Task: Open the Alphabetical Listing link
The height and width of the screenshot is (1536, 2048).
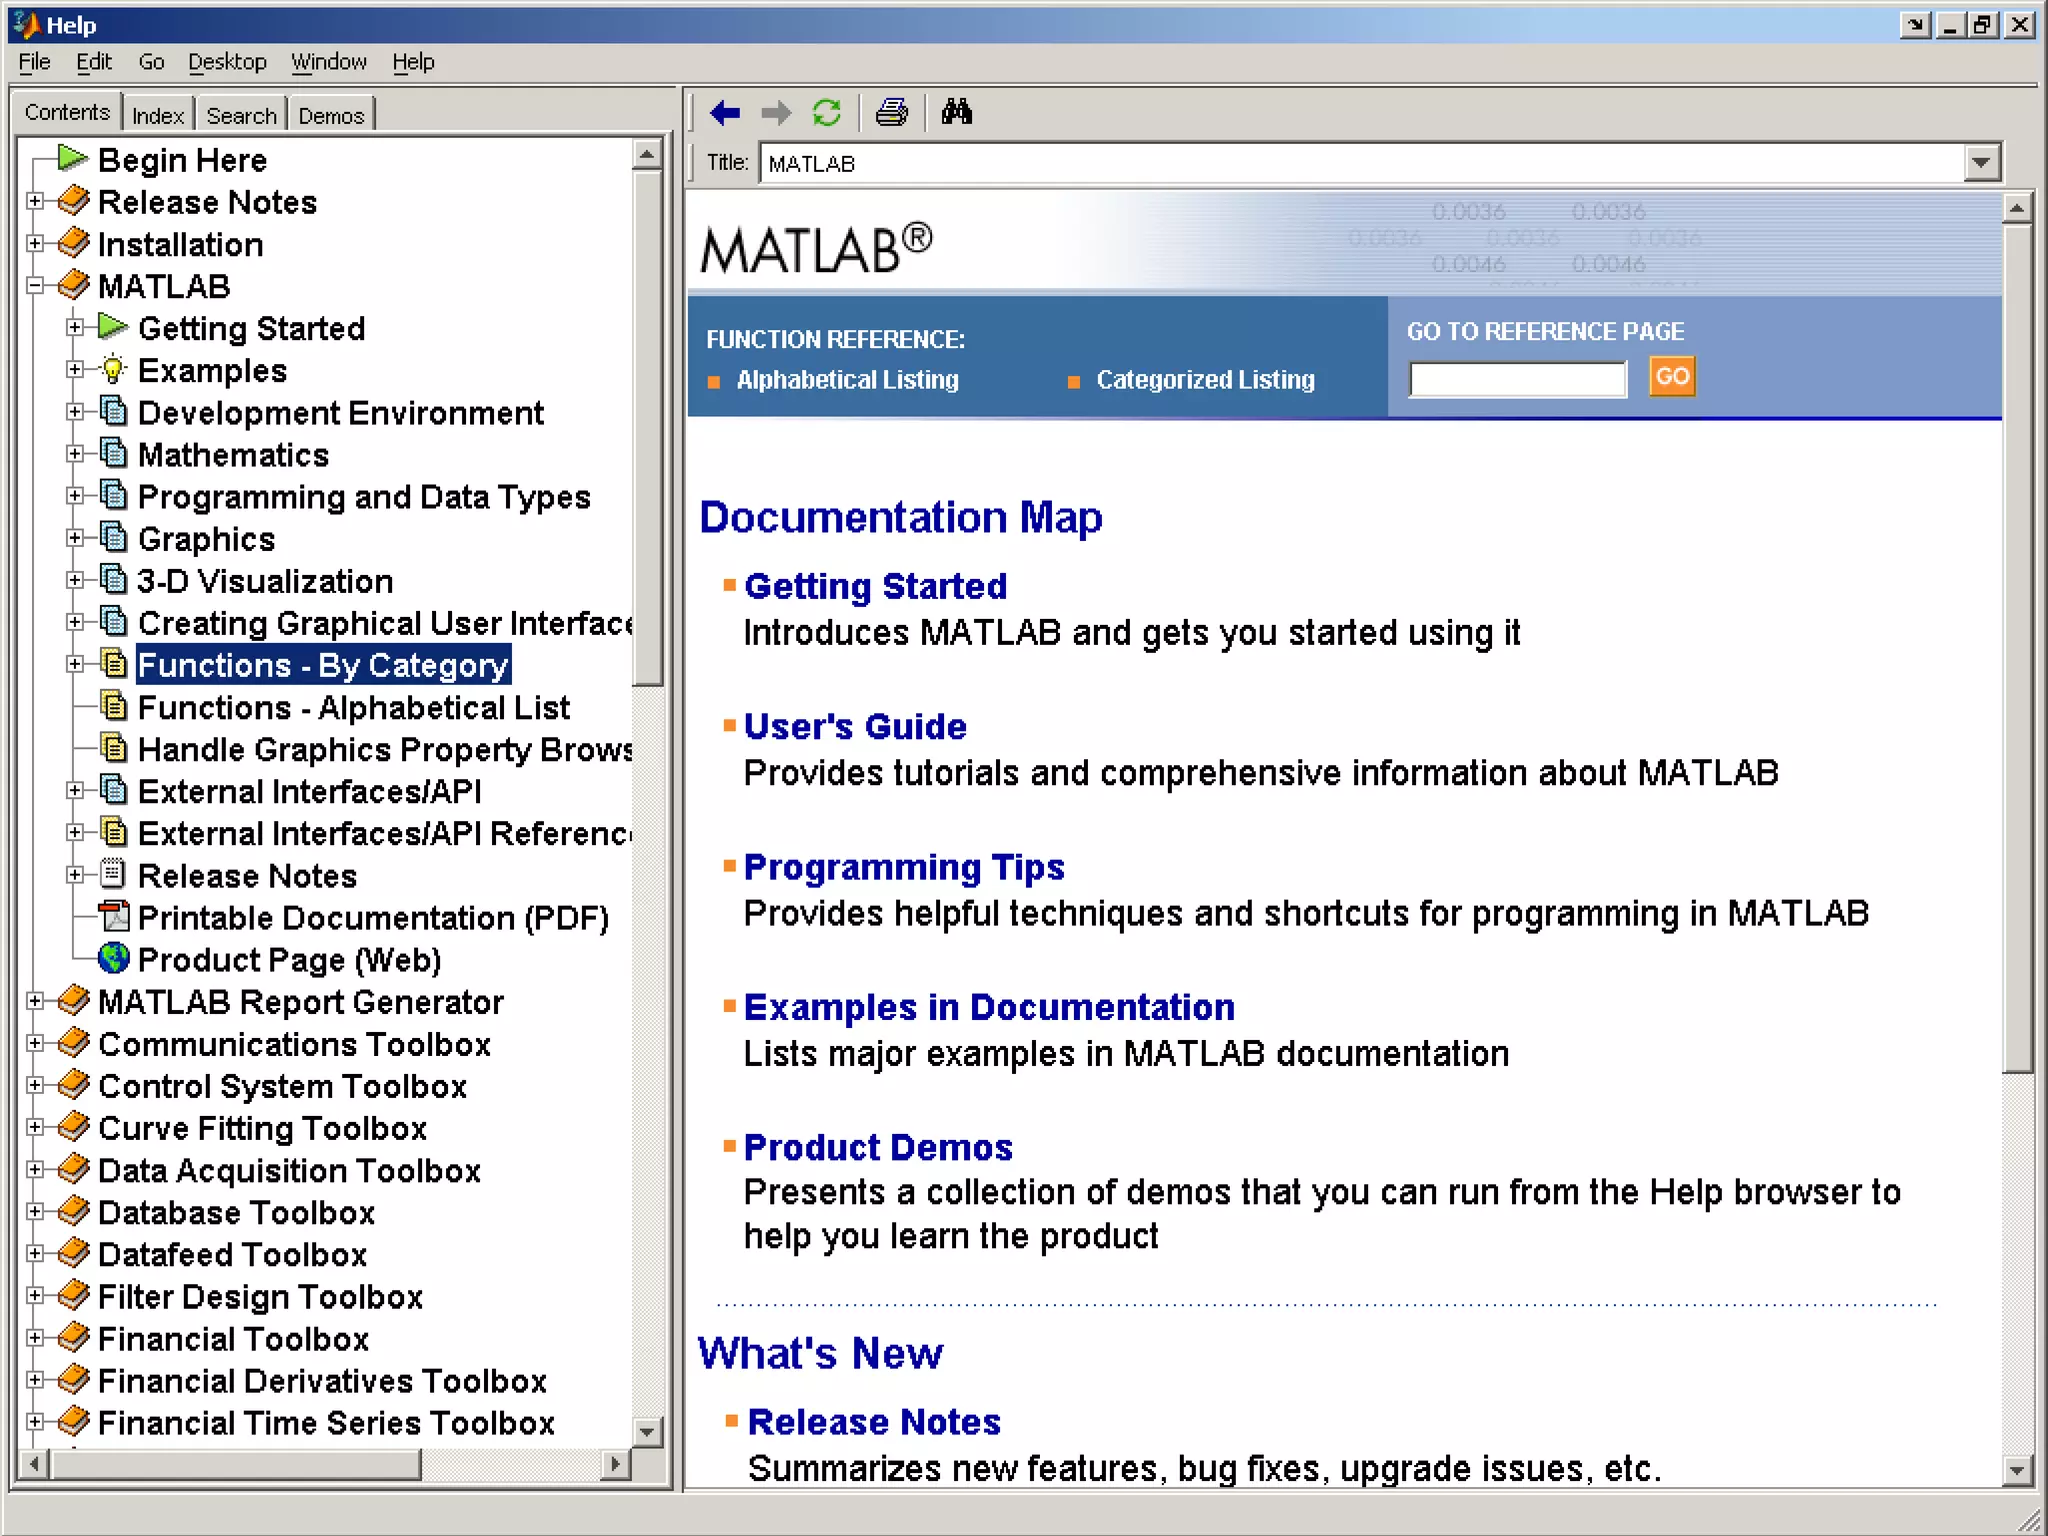Action: point(847,380)
